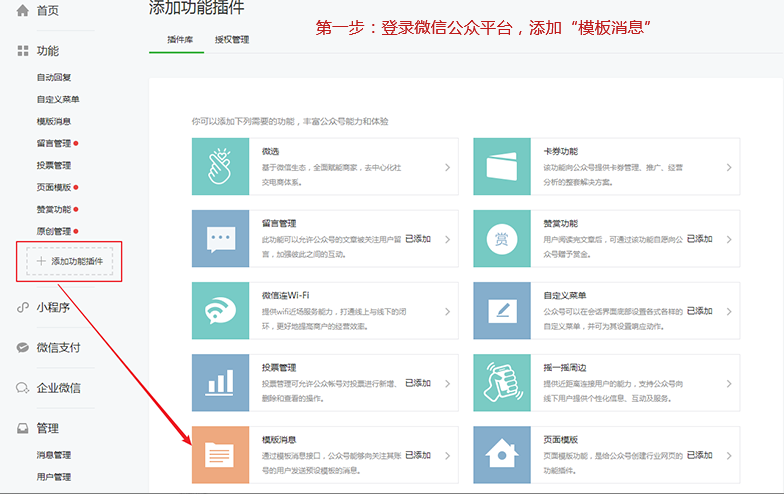Open the 卡券功能 card icon

tap(502, 166)
